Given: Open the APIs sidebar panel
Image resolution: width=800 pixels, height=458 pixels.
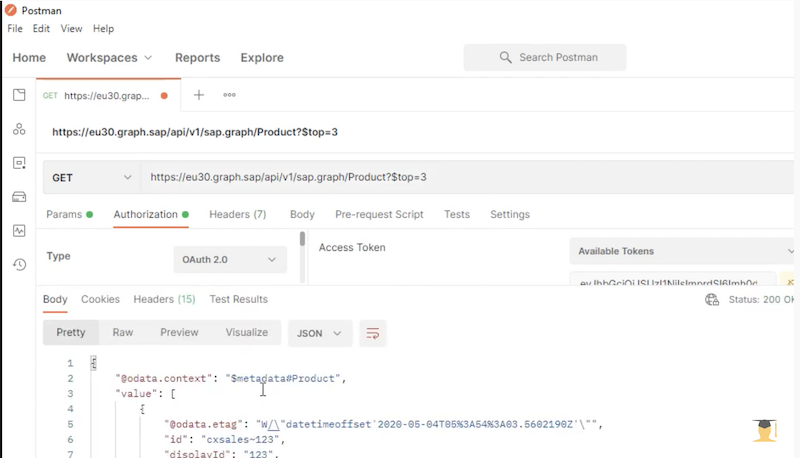Looking at the screenshot, I should coord(18,129).
